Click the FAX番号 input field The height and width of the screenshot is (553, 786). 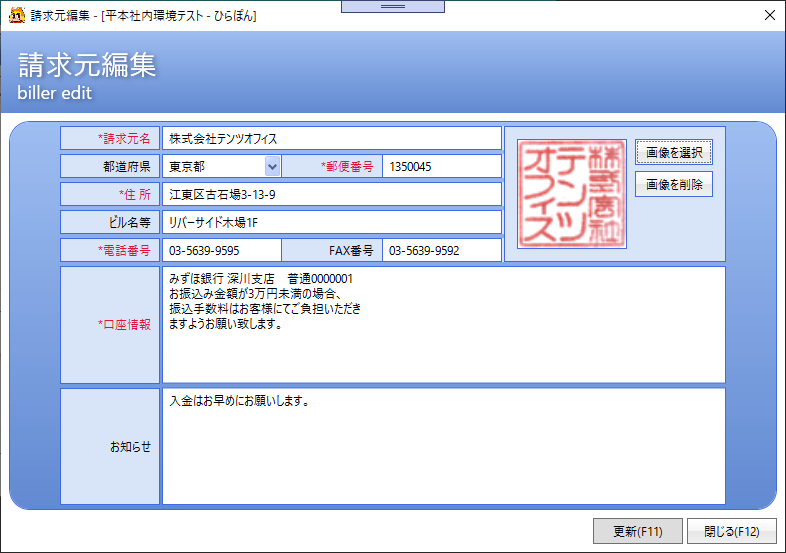[441, 250]
